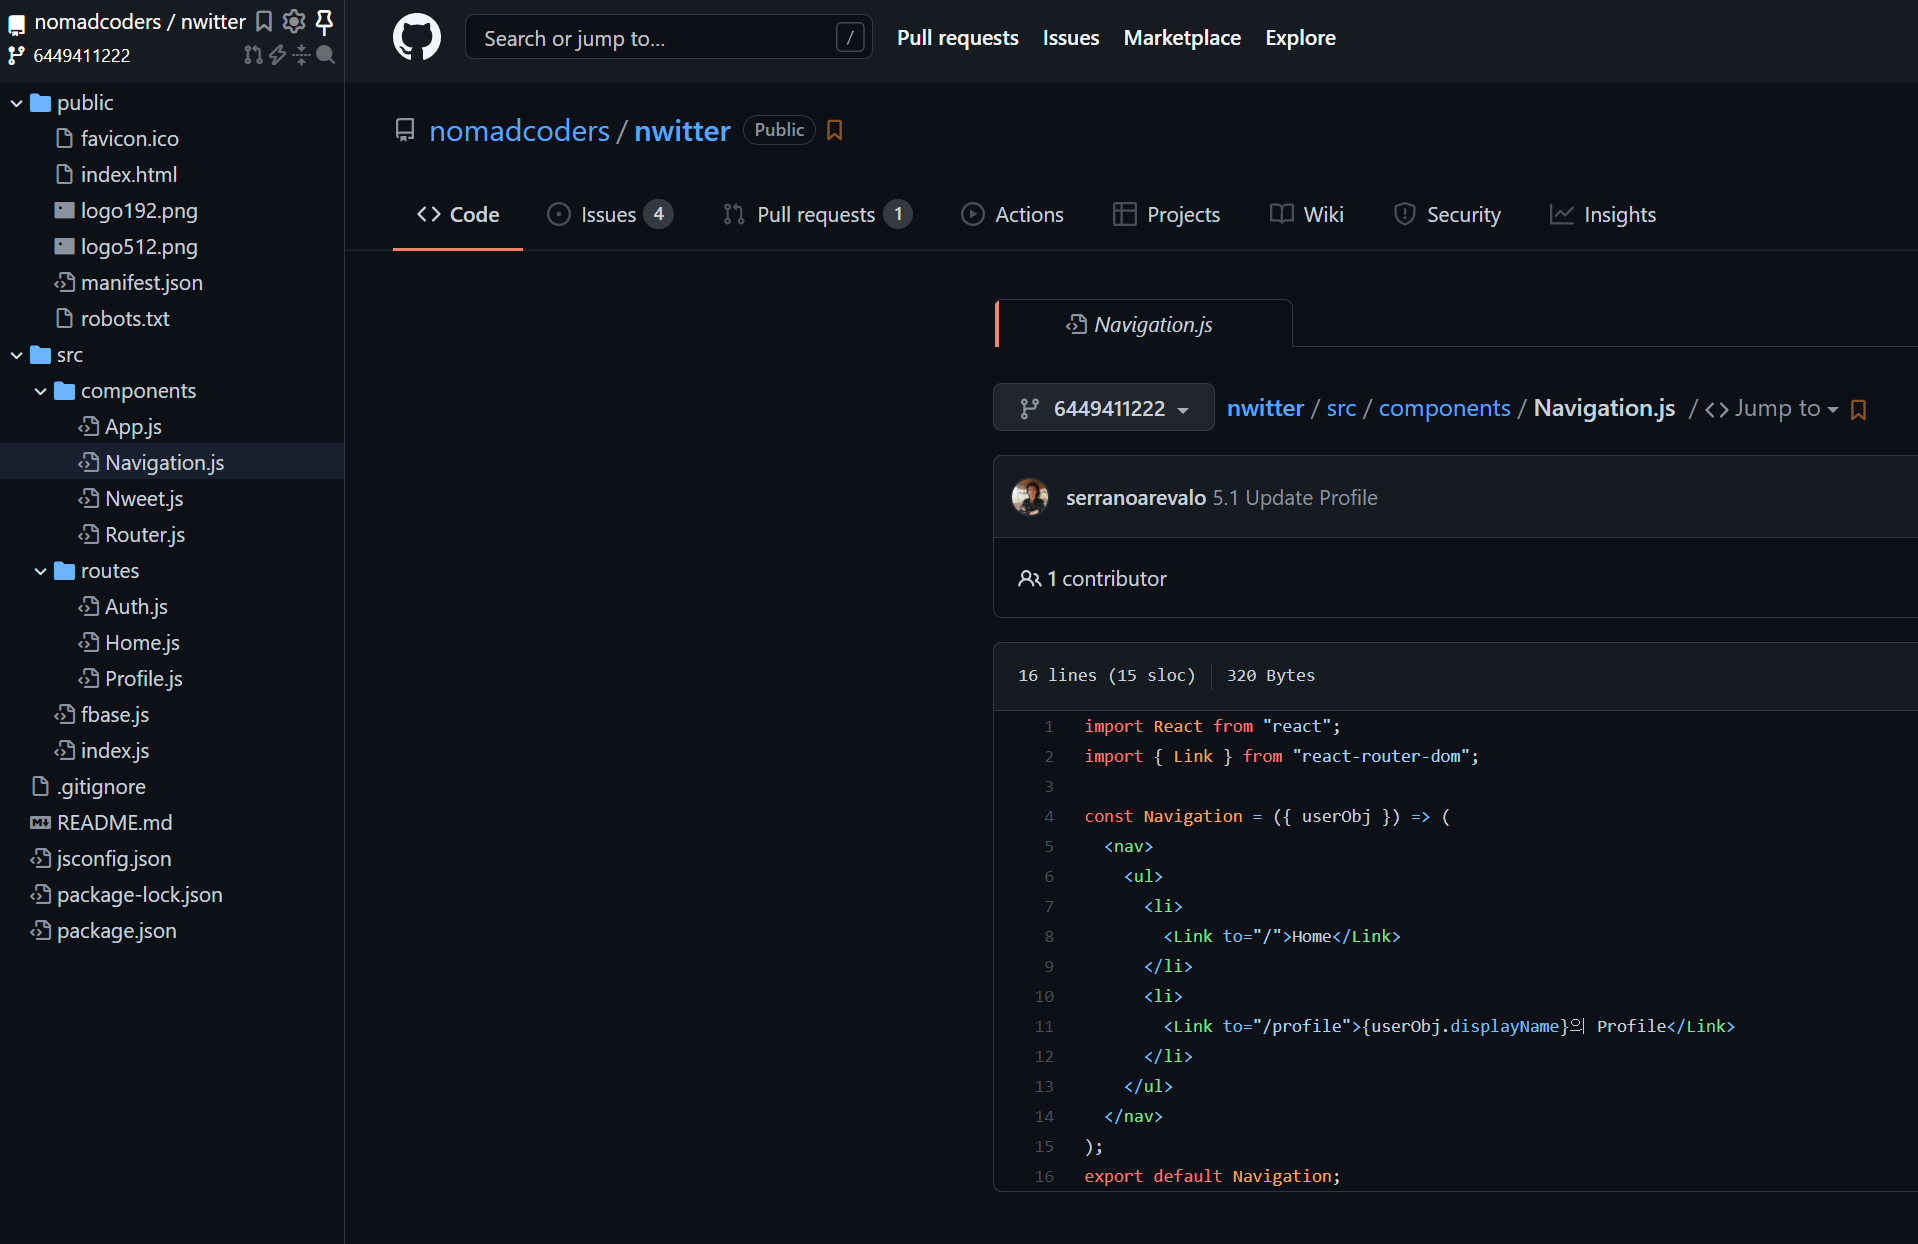
Task: Click the sidebar branch icon beside 6449411222
Action: coord(16,55)
